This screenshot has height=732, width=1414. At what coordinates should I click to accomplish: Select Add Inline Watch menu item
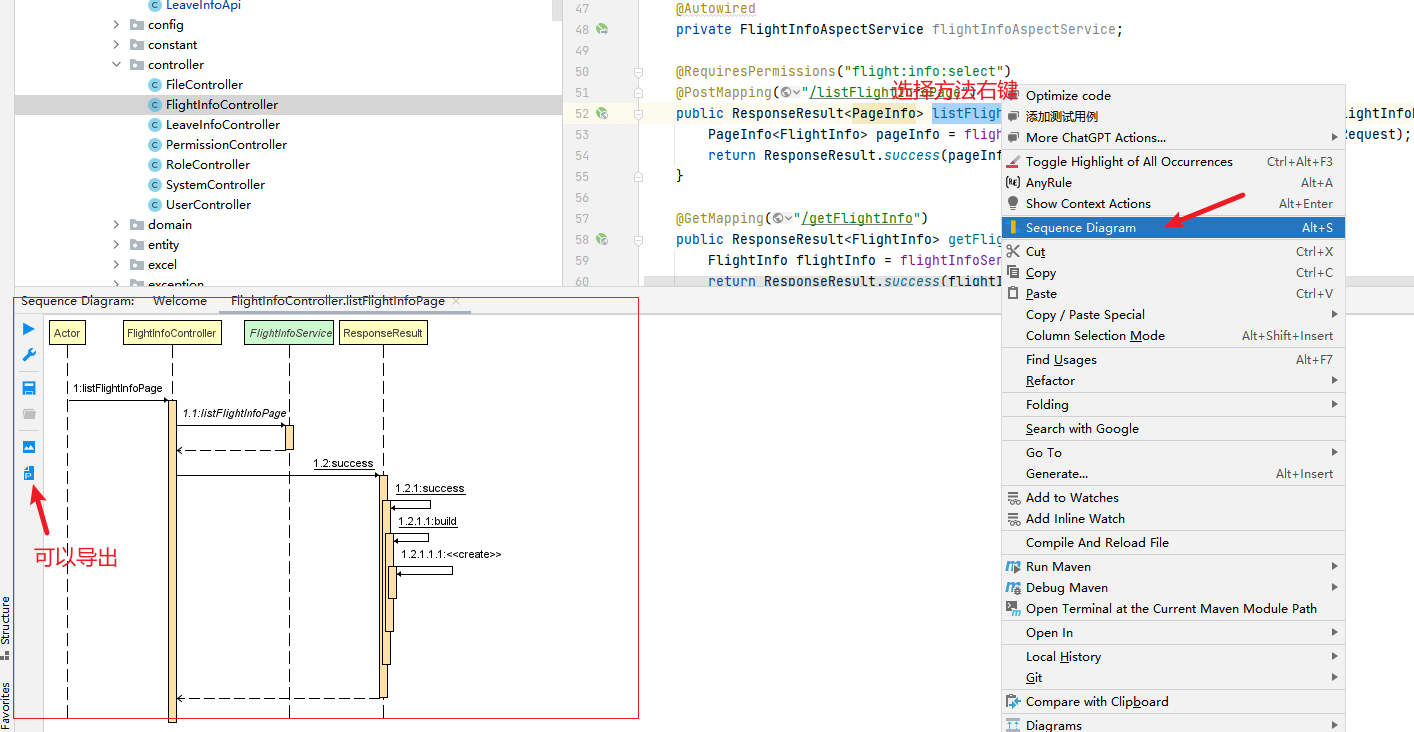click(x=1173, y=519)
